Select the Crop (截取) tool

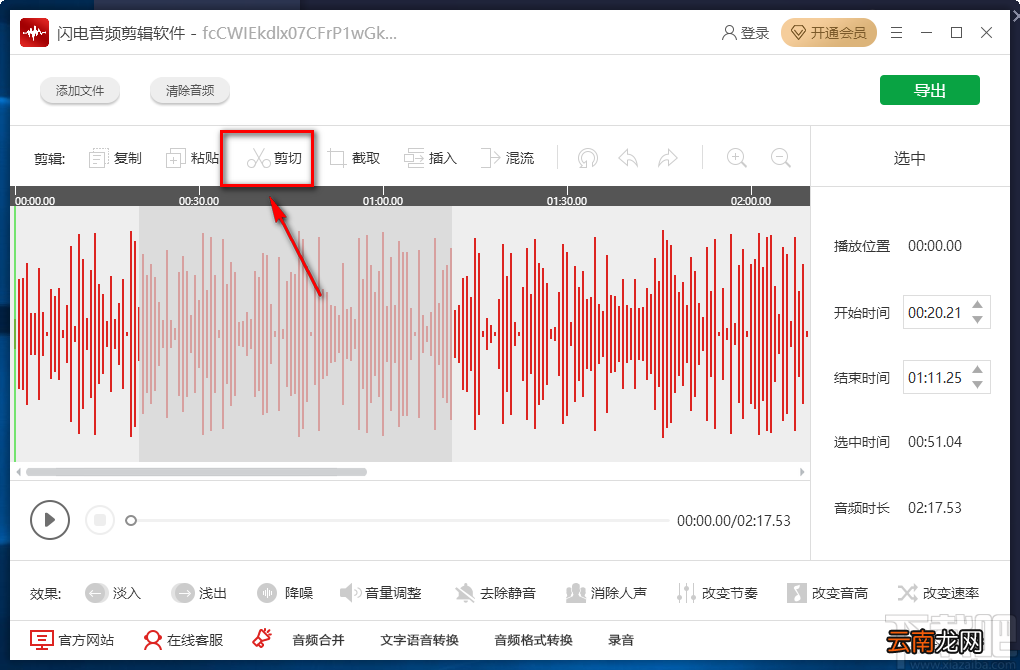pyautogui.click(x=354, y=158)
